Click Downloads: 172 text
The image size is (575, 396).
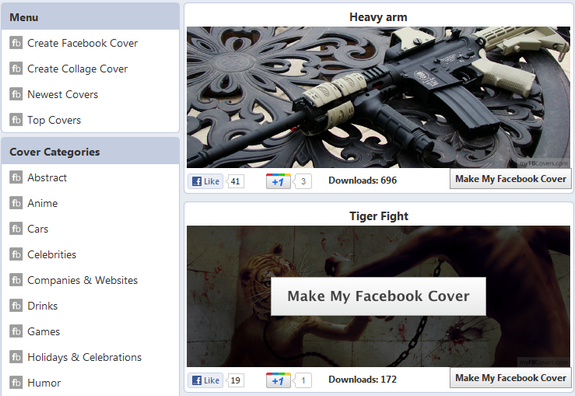coord(362,380)
